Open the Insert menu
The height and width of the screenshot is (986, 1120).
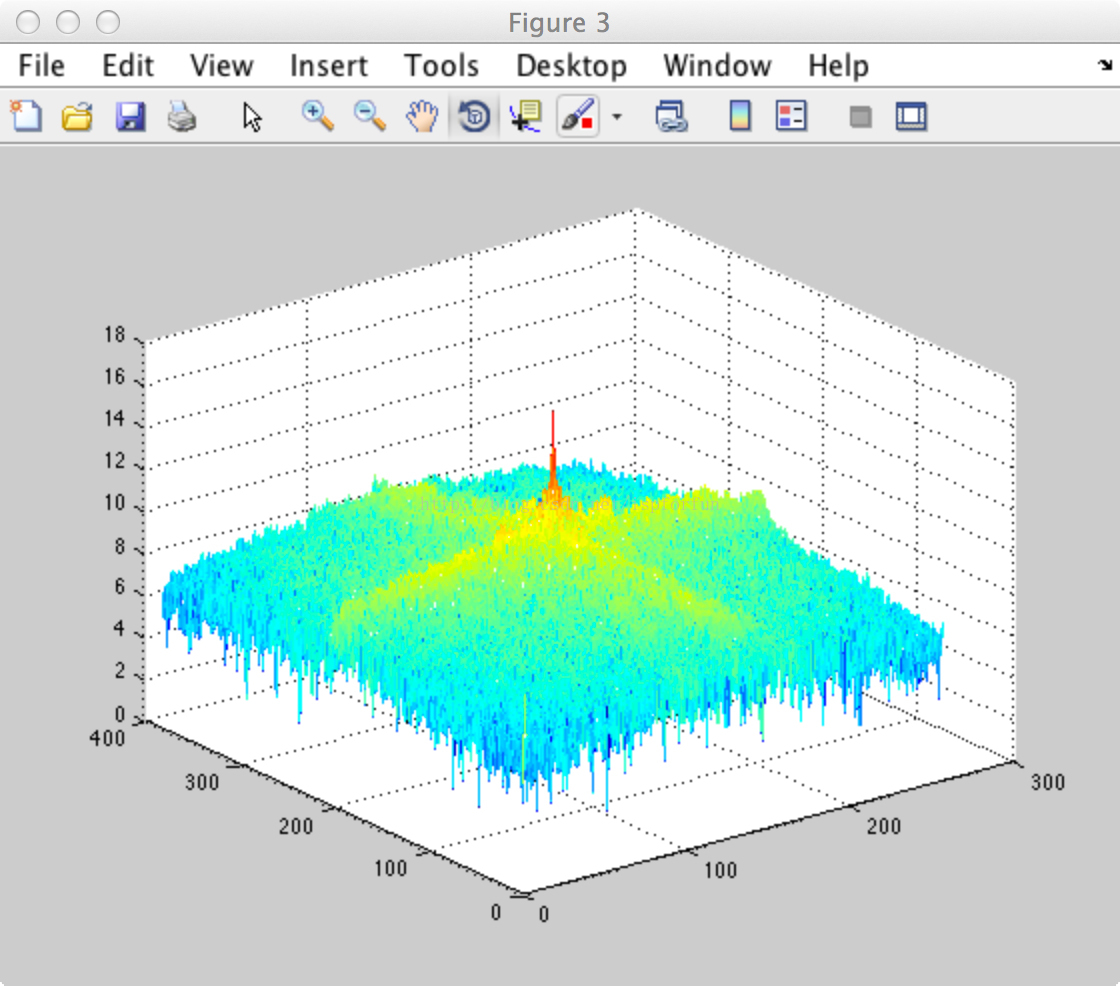[329, 66]
